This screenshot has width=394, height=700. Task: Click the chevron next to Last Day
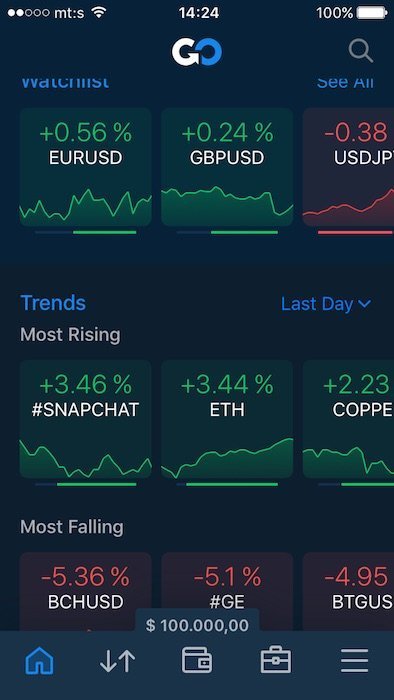(364, 304)
